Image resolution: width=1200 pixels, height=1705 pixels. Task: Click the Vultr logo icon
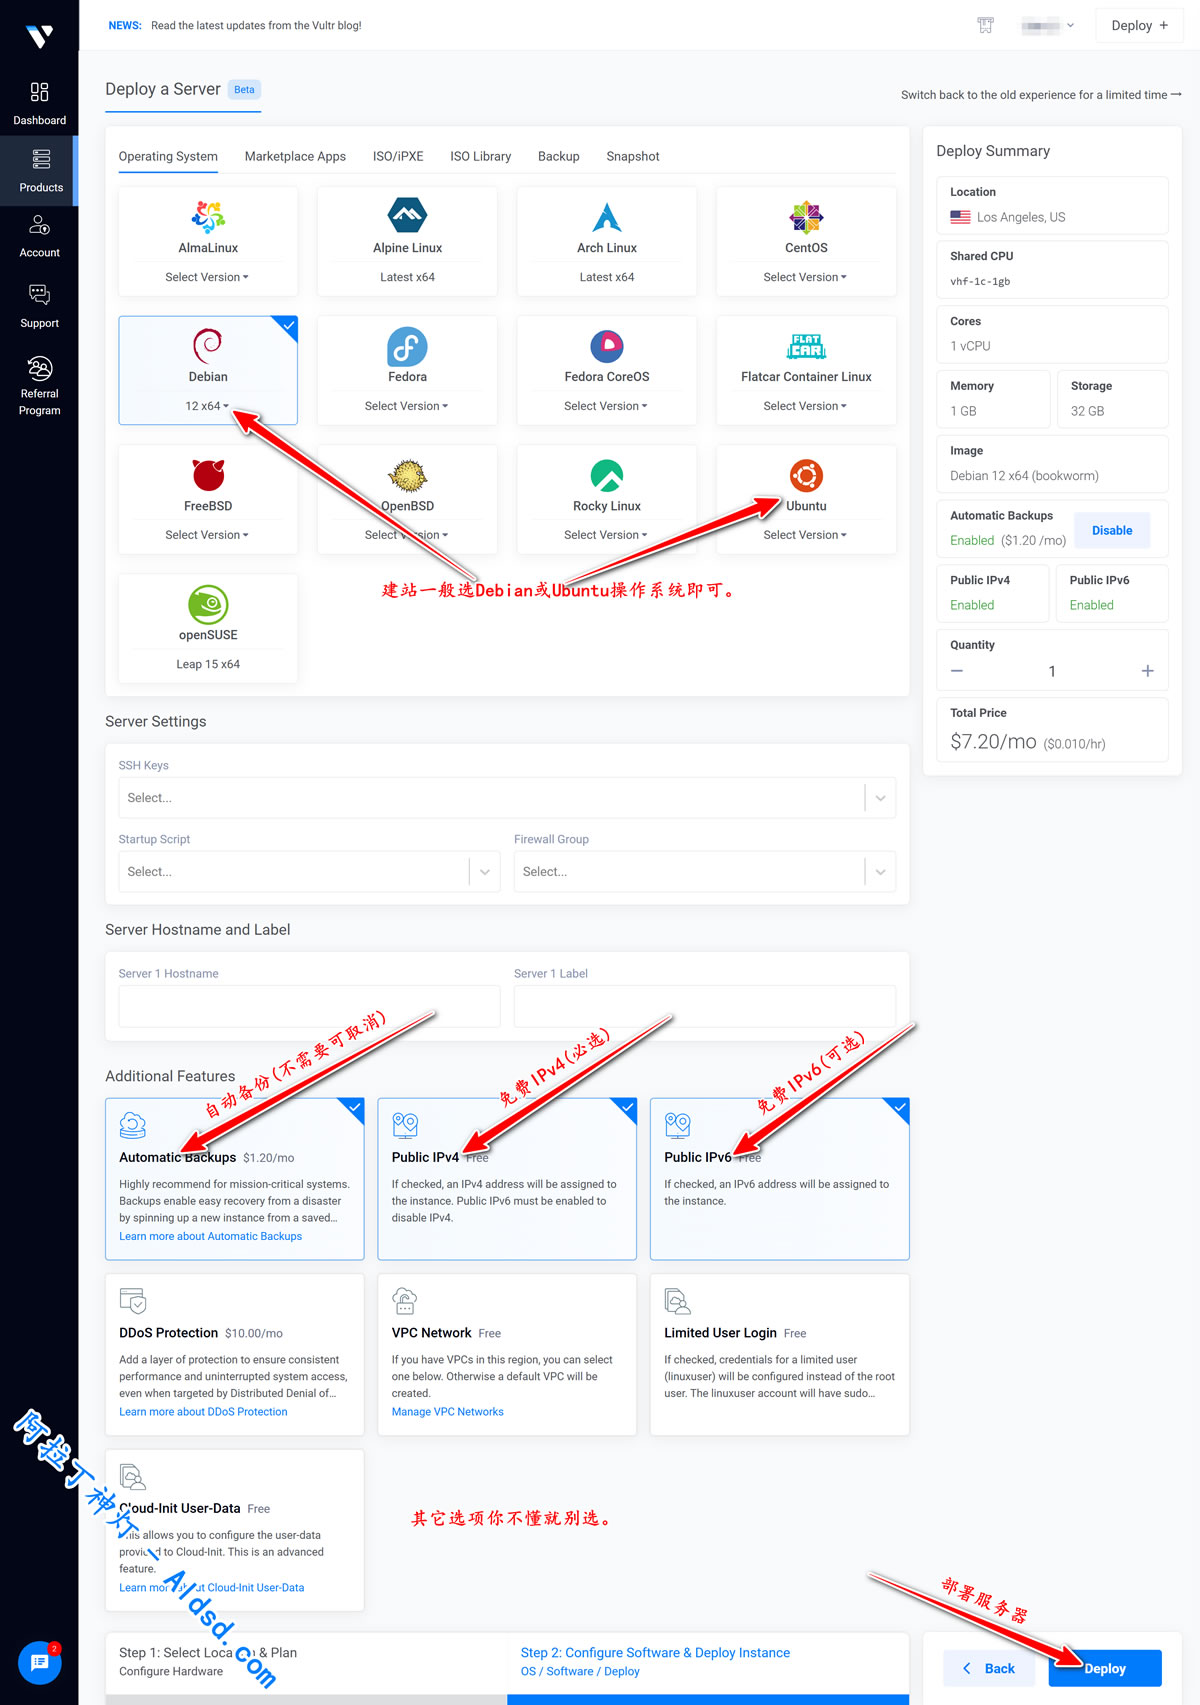coord(39,37)
